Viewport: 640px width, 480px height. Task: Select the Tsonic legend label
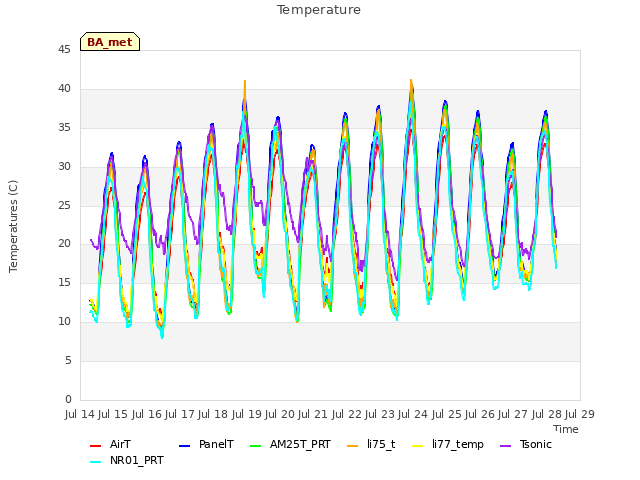point(536,444)
